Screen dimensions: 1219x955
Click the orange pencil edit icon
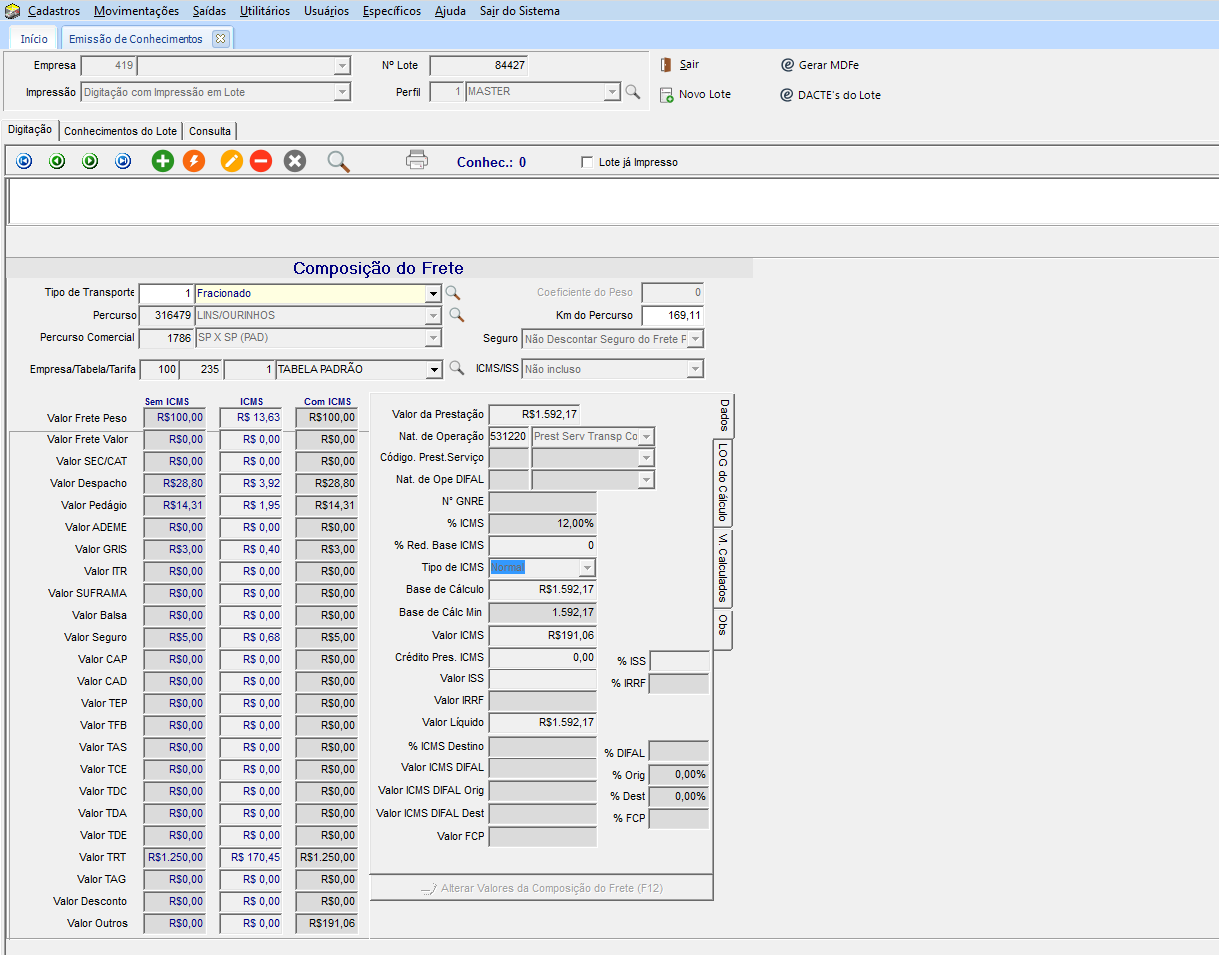[x=232, y=161]
